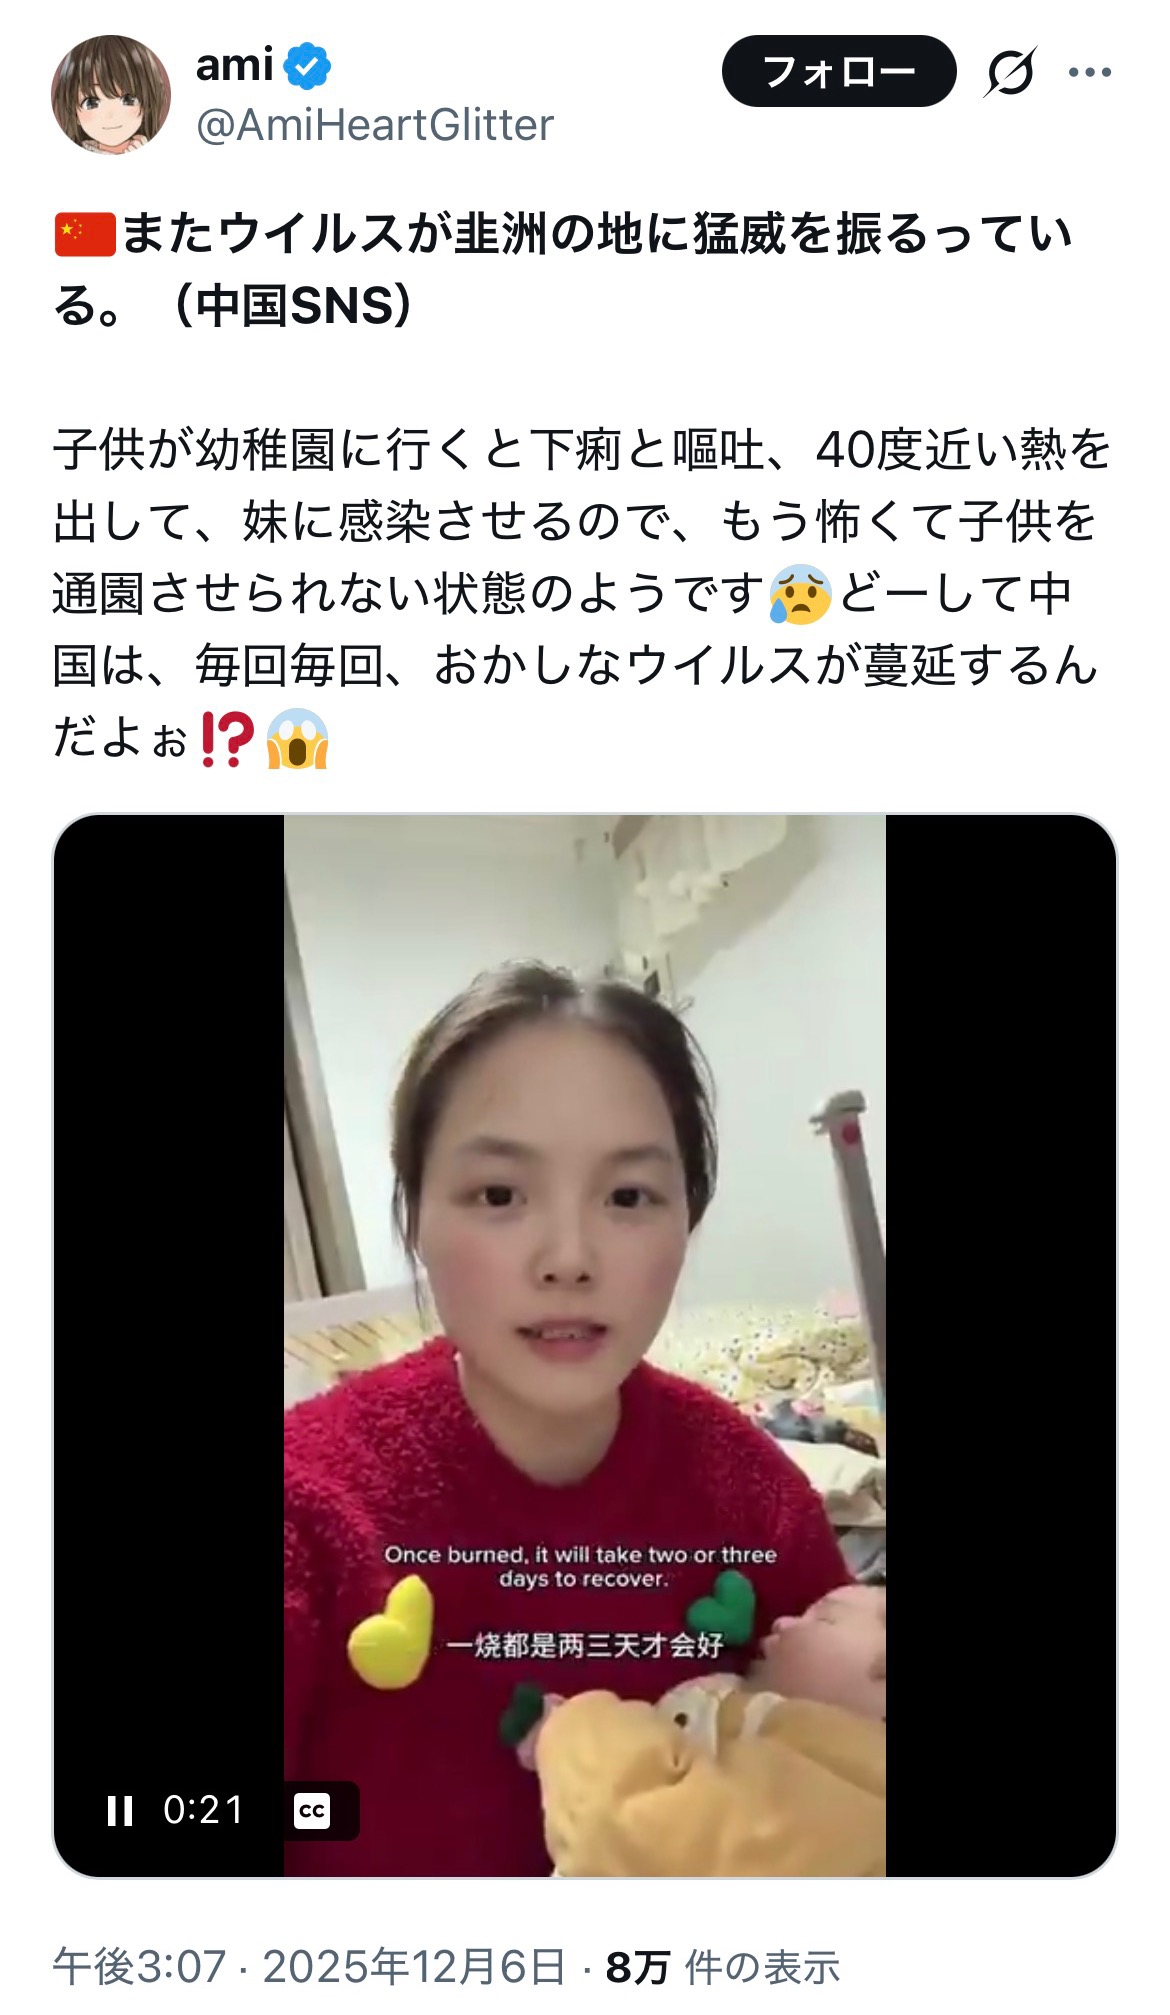Toggle closed captions with the CC button
The width and height of the screenshot is (1170, 2015).
(x=312, y=1810)
